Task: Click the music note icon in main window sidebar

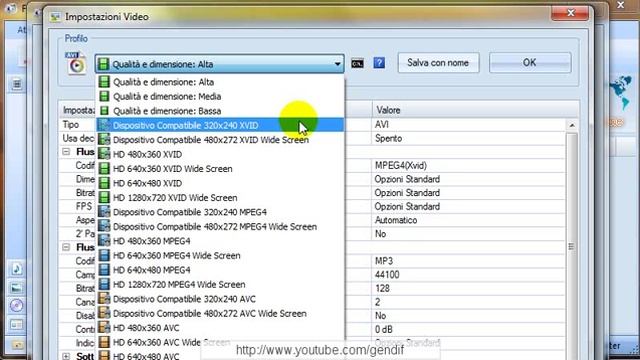Action: pyautogui.click(x=16, y=269)
